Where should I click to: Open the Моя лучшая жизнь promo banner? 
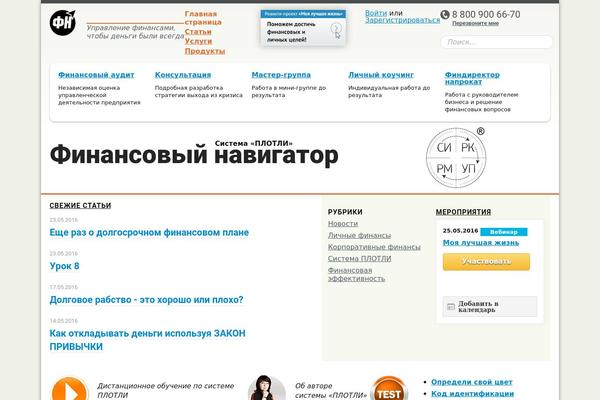(303, 28)
